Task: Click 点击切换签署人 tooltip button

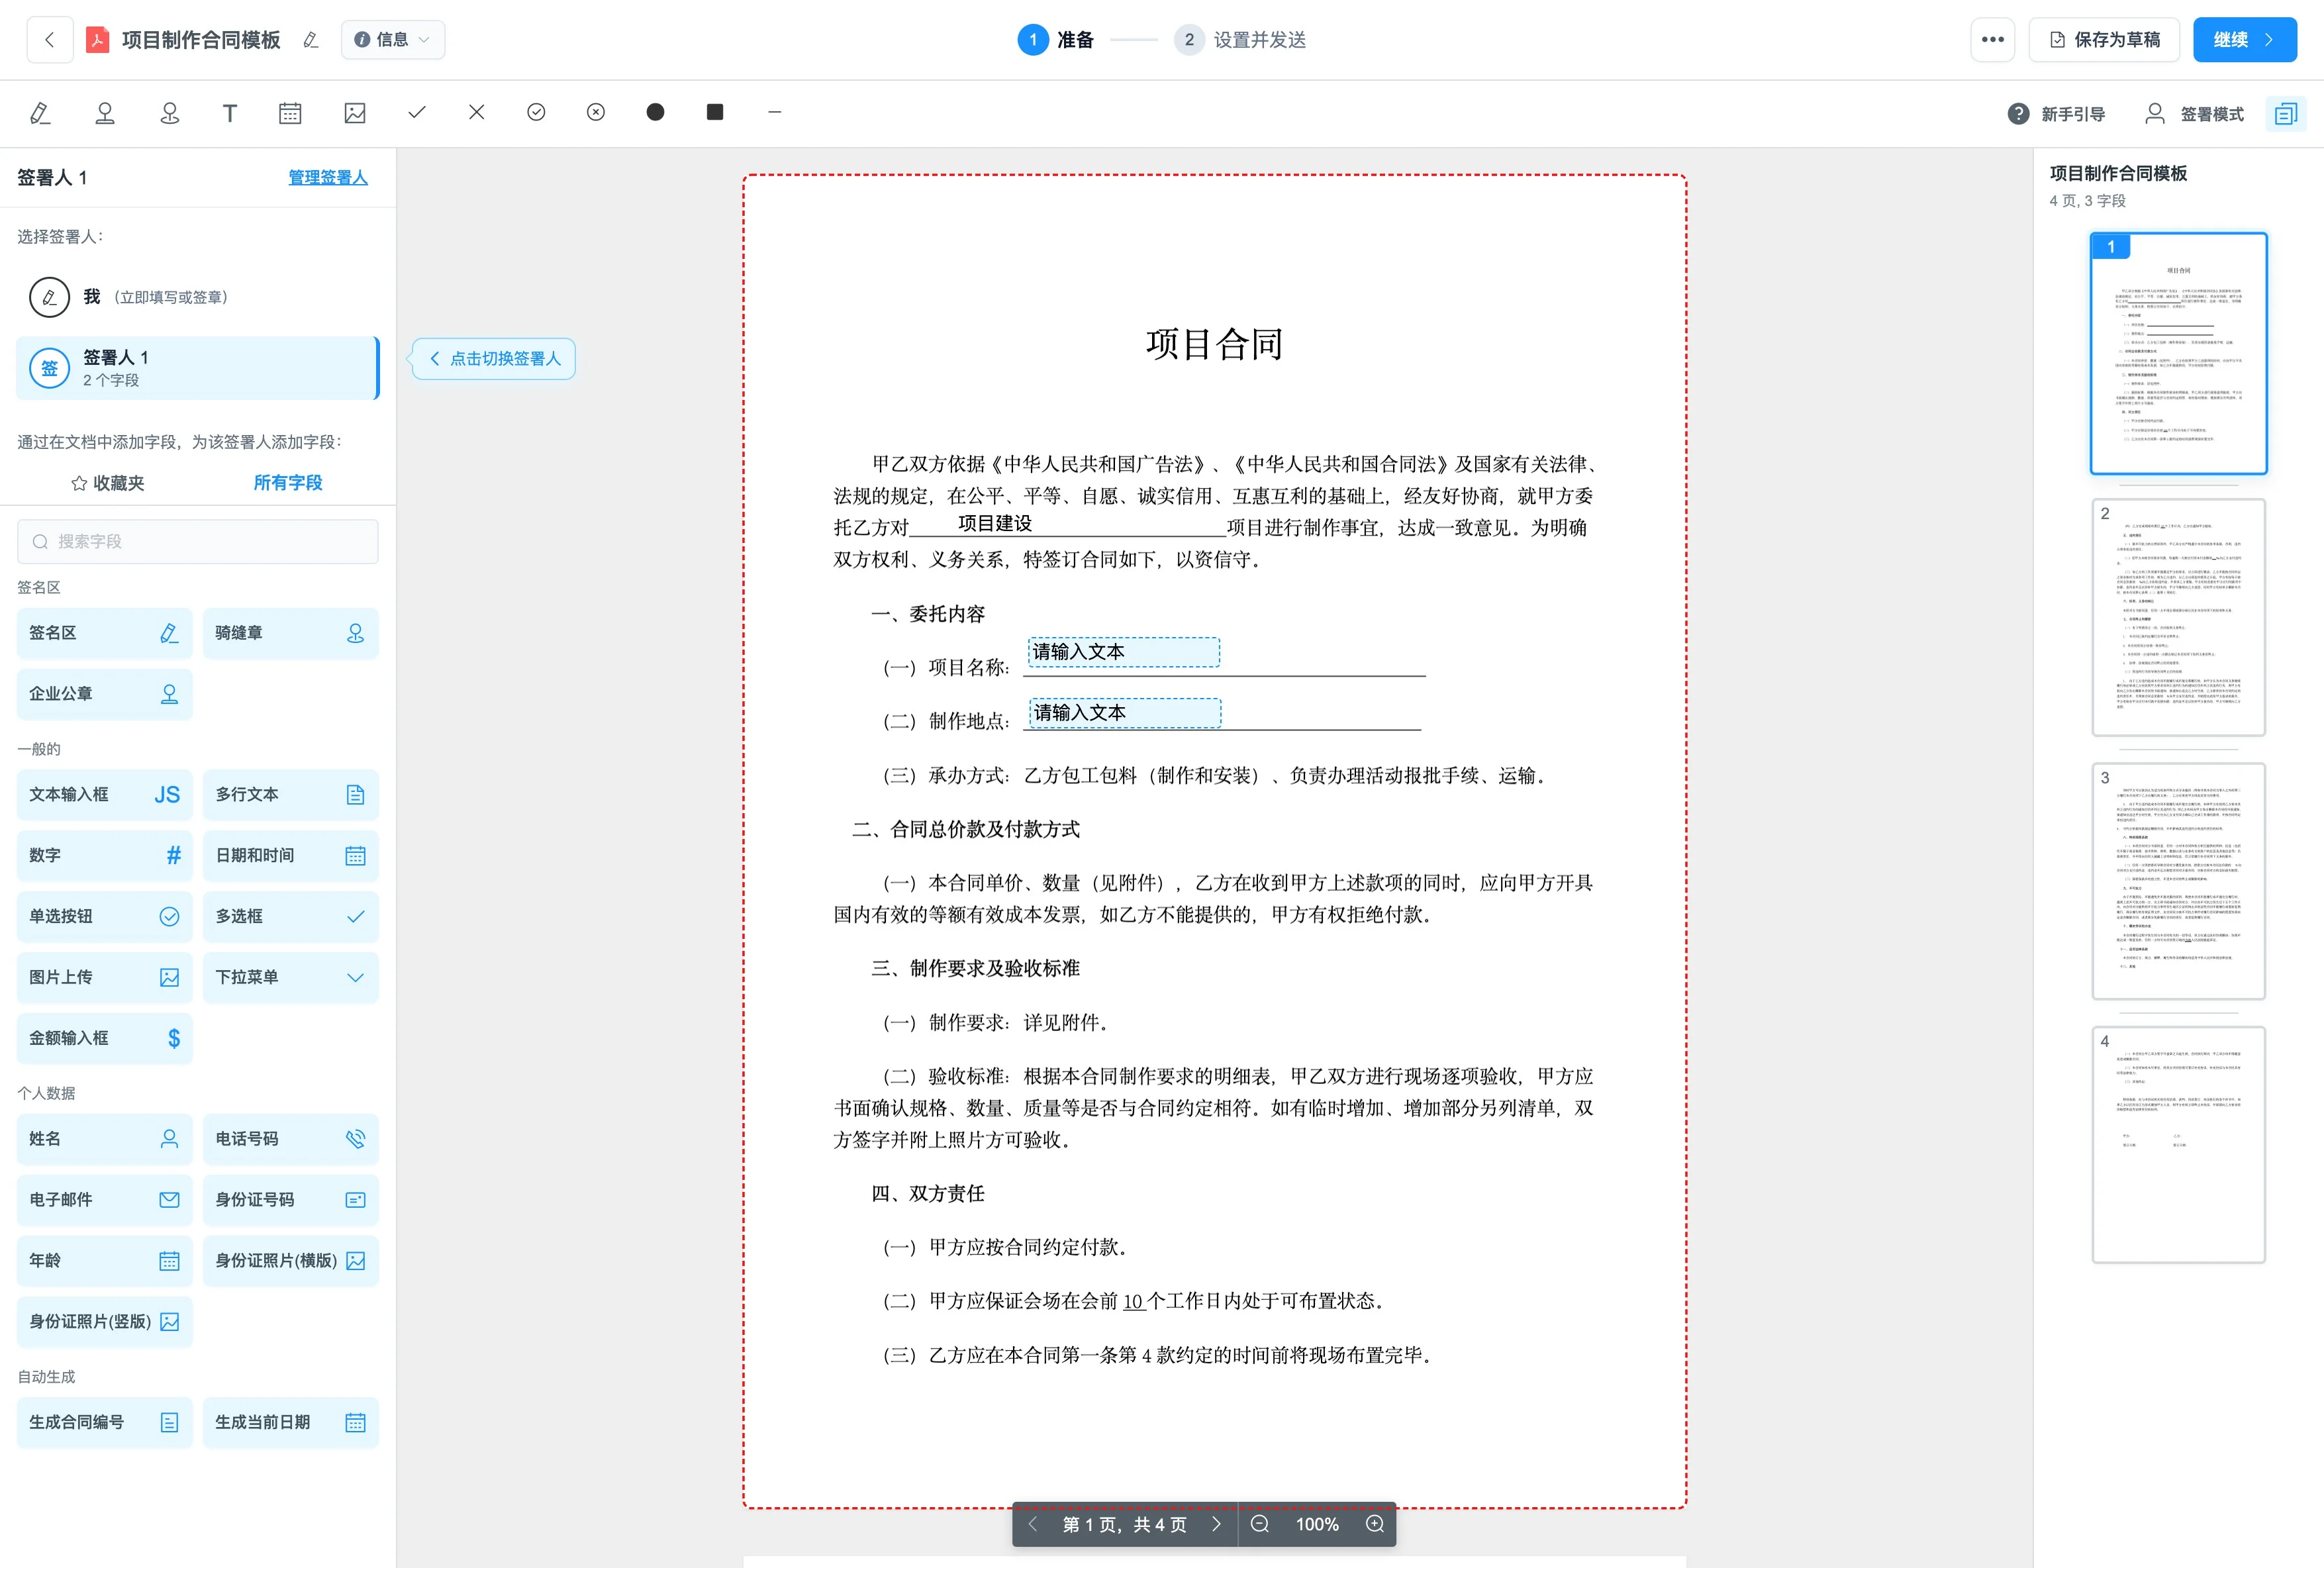Action: (x=495, y=359)
